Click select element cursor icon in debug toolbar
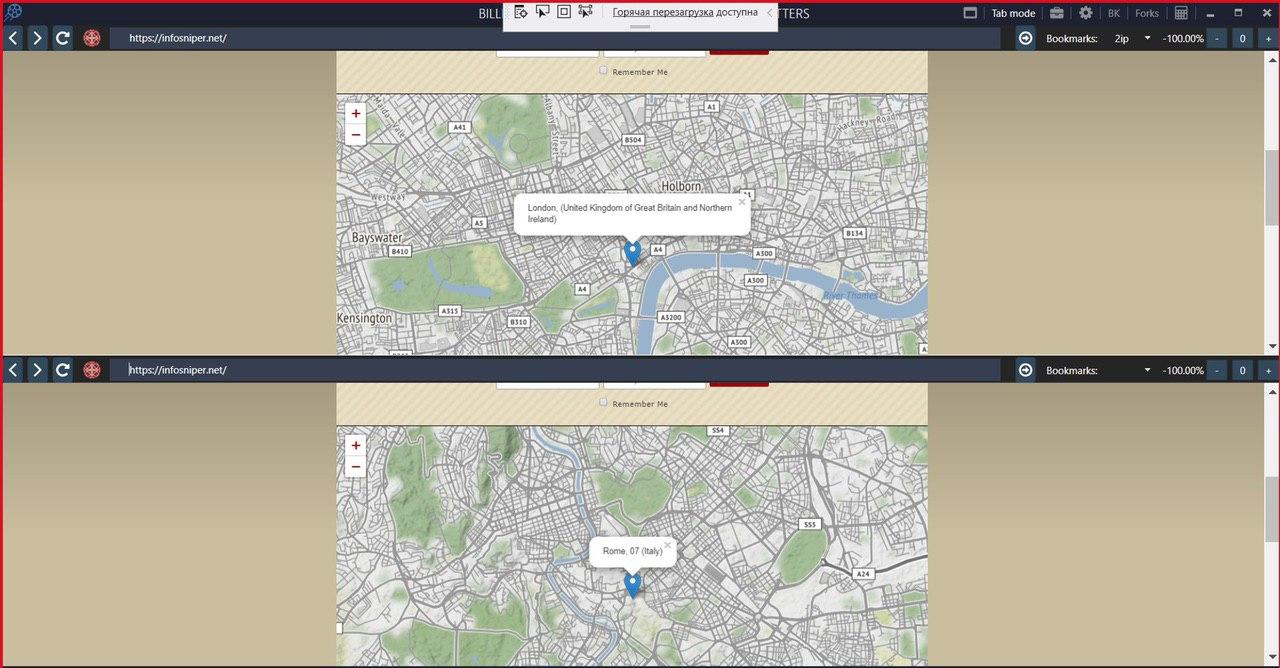Screen dimensions: 1280x668 pyautogui.click(x=542, y=11)
